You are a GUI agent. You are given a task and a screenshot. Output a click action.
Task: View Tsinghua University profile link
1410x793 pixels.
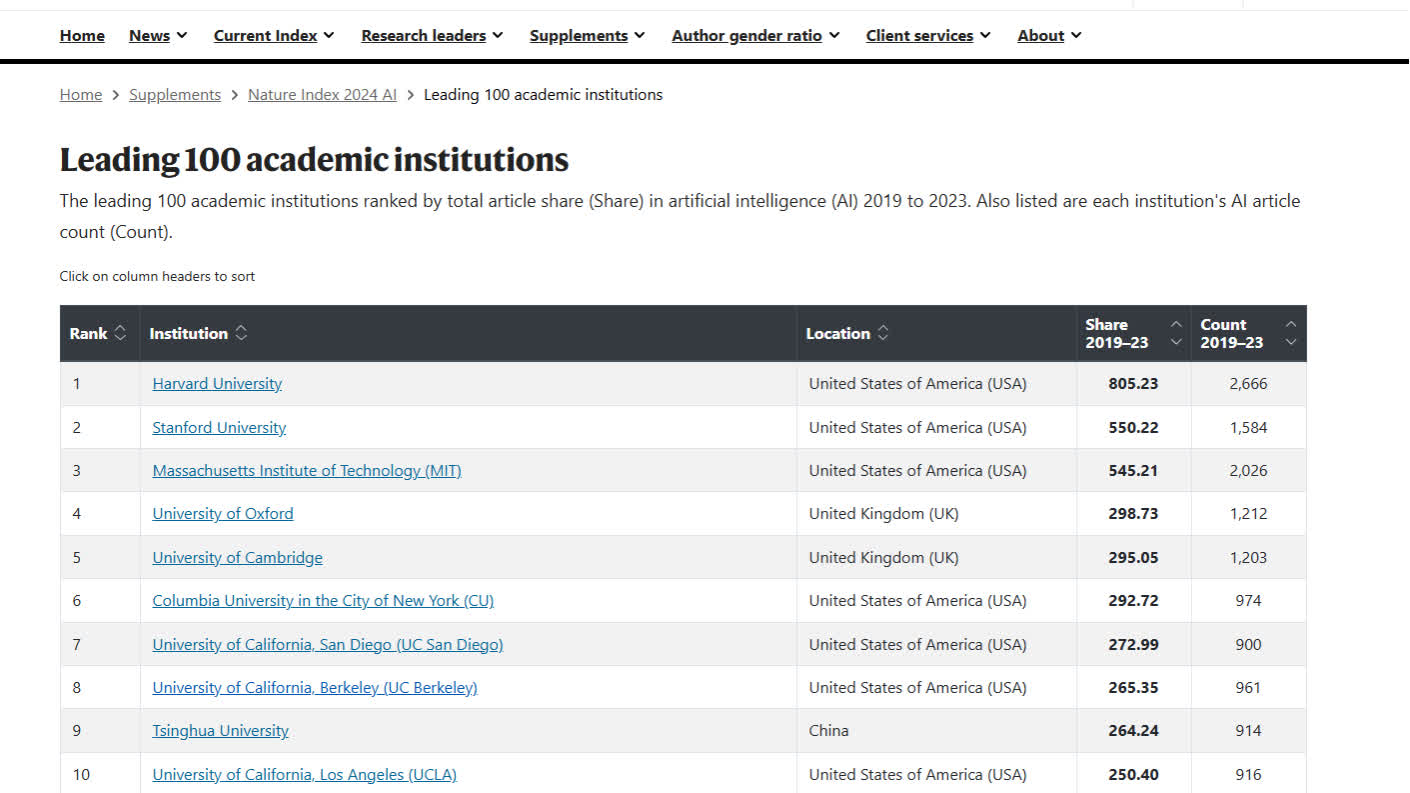coord(220,731)
